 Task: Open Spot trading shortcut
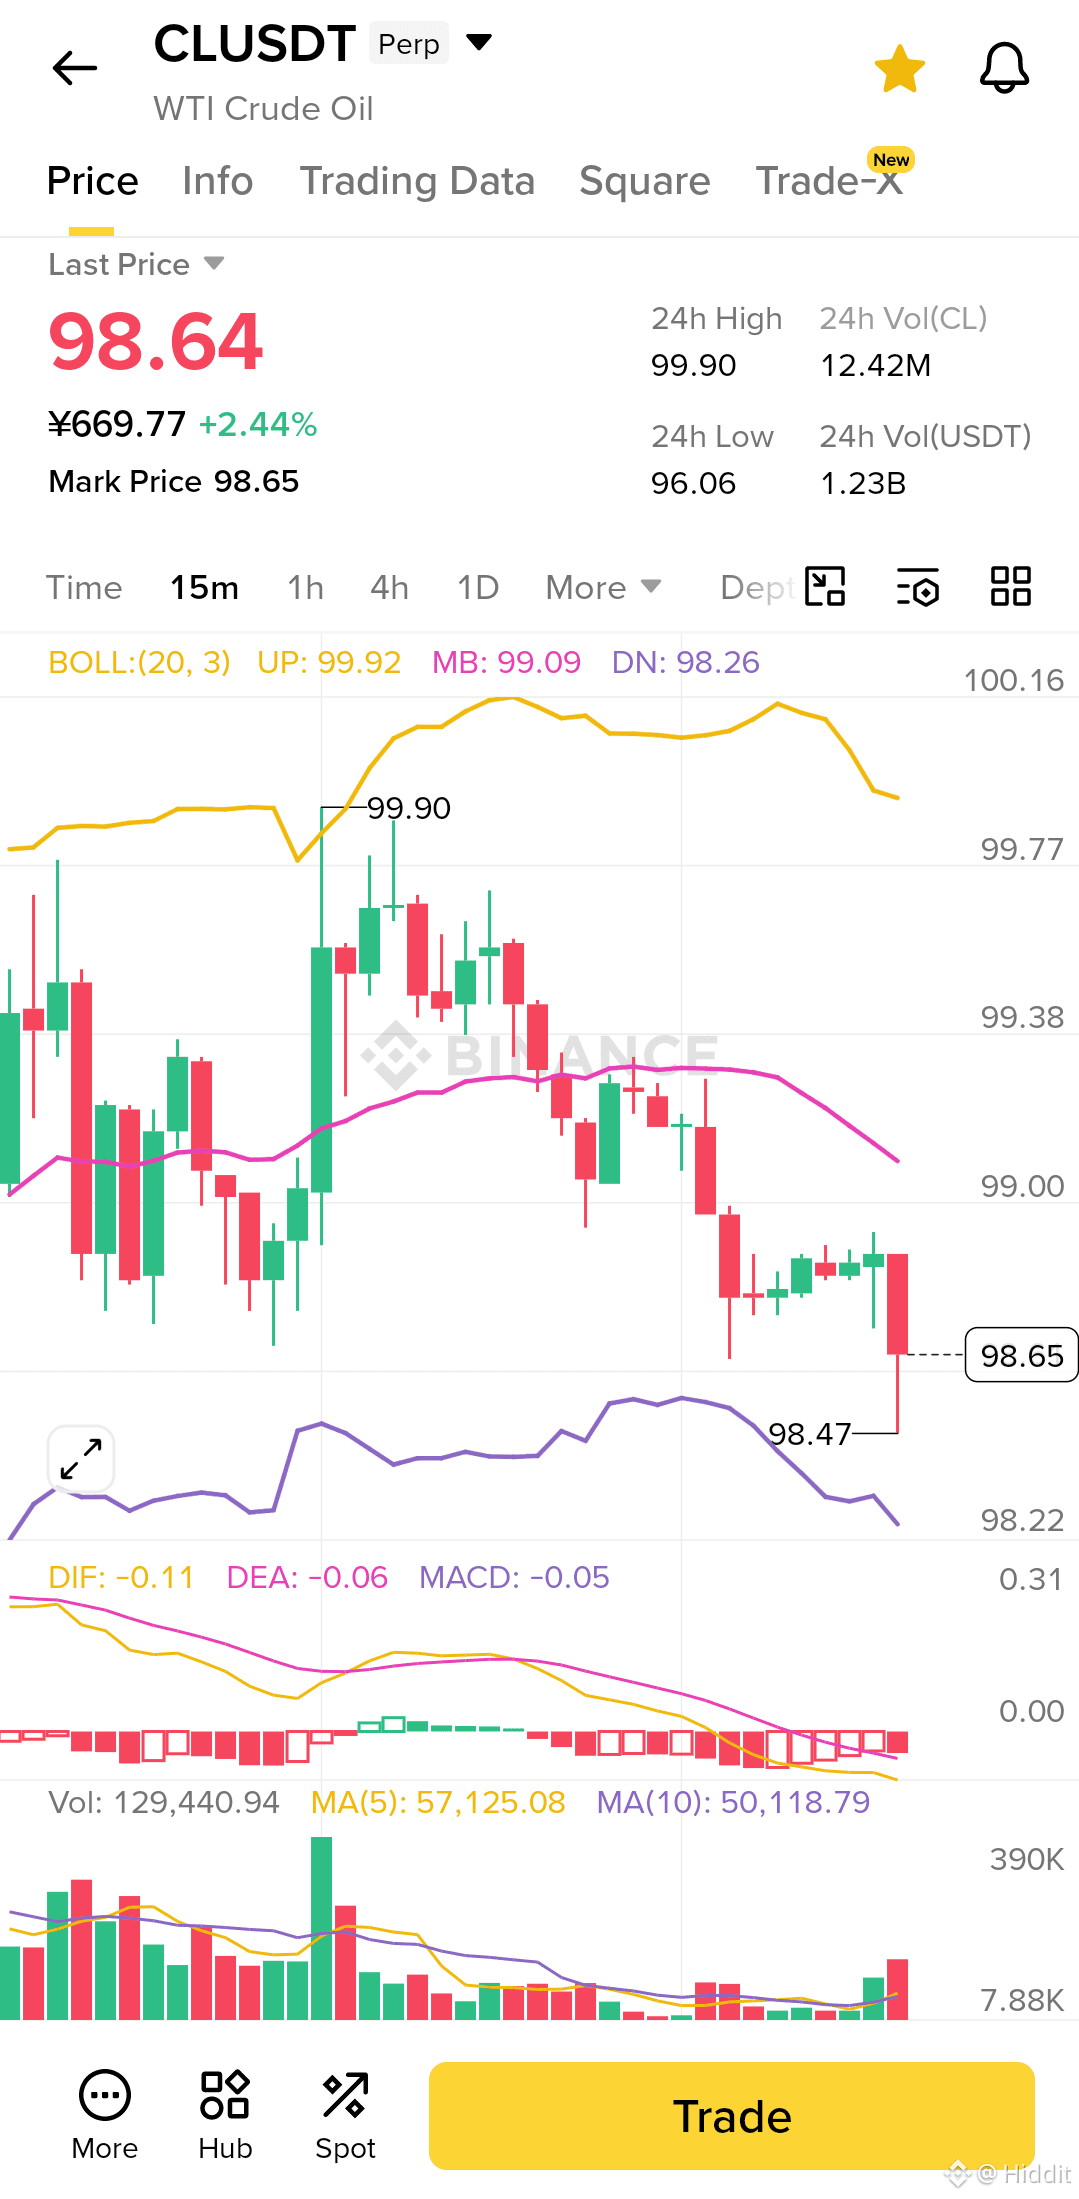click(x=345, y=2115)
